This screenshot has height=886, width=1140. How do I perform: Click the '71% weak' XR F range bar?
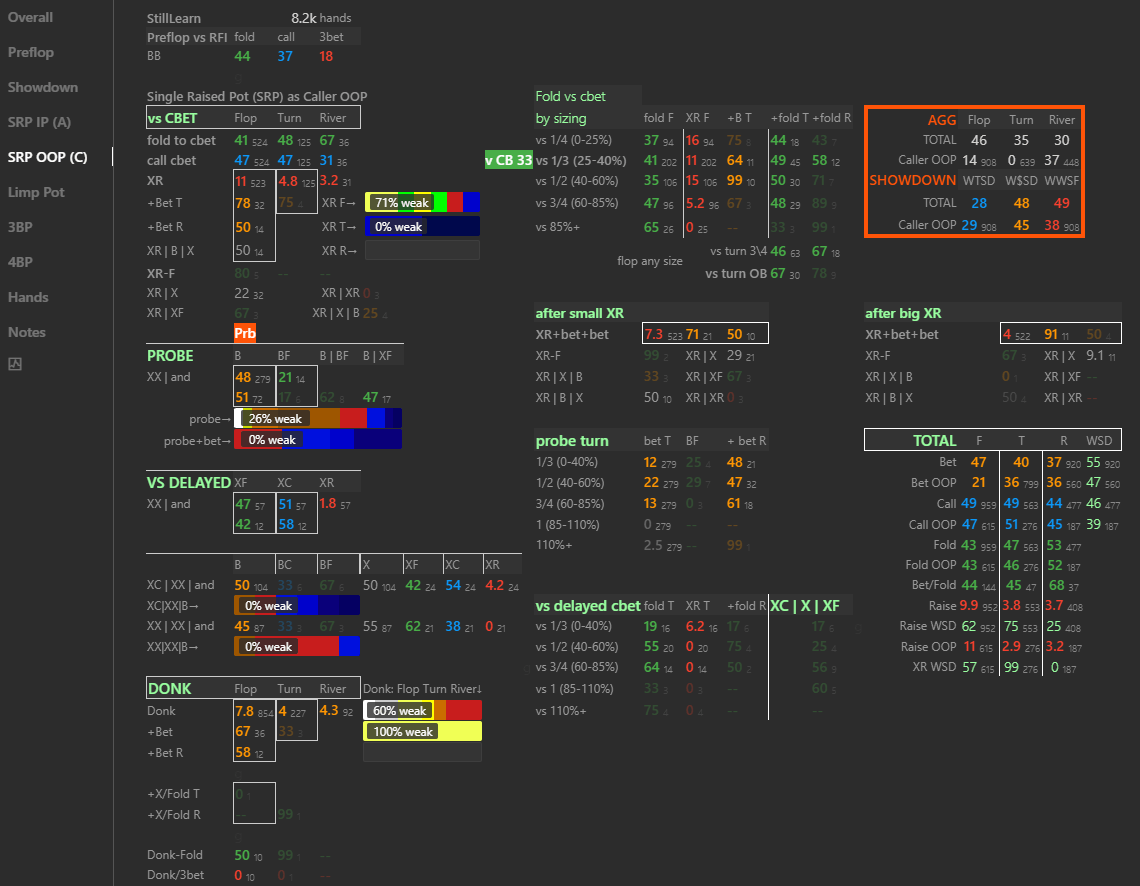click(x=422, y=202)
